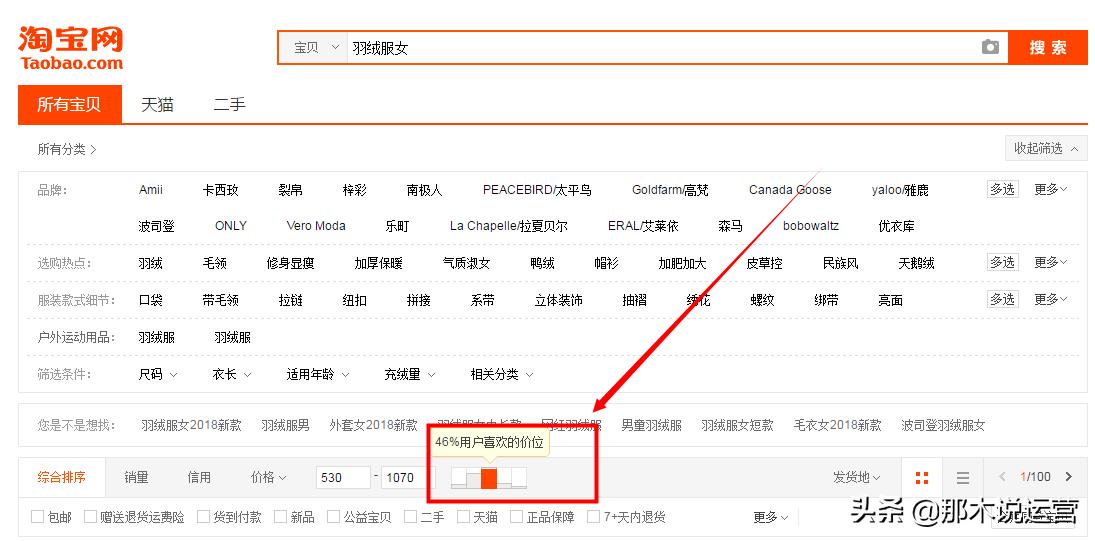The image size is (1095, 541).
Task: Select brand PEACEBIRD/太平鸟
Action: click(x=537, y=190)
